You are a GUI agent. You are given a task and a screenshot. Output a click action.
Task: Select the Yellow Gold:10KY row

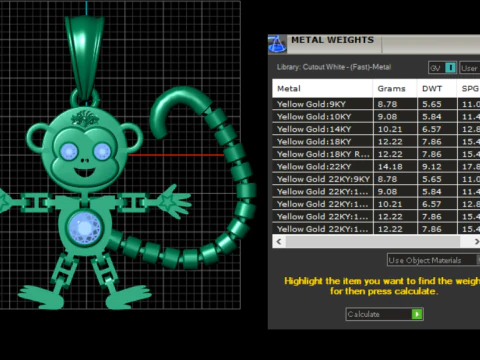click(376, 117)
